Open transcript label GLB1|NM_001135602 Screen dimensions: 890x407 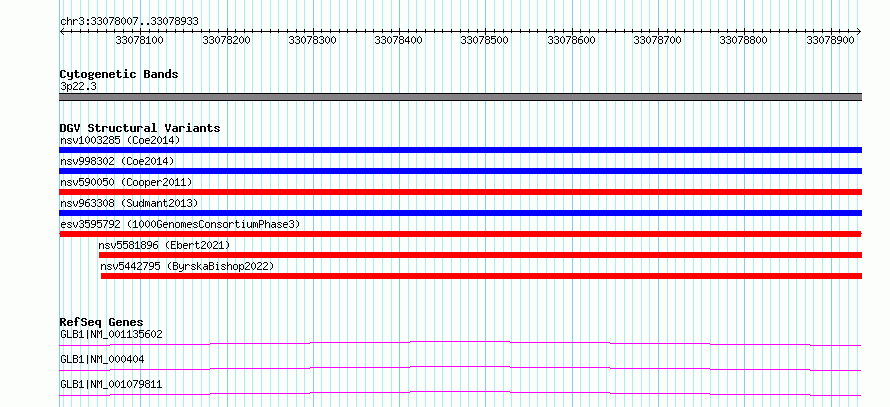[111, 334]
